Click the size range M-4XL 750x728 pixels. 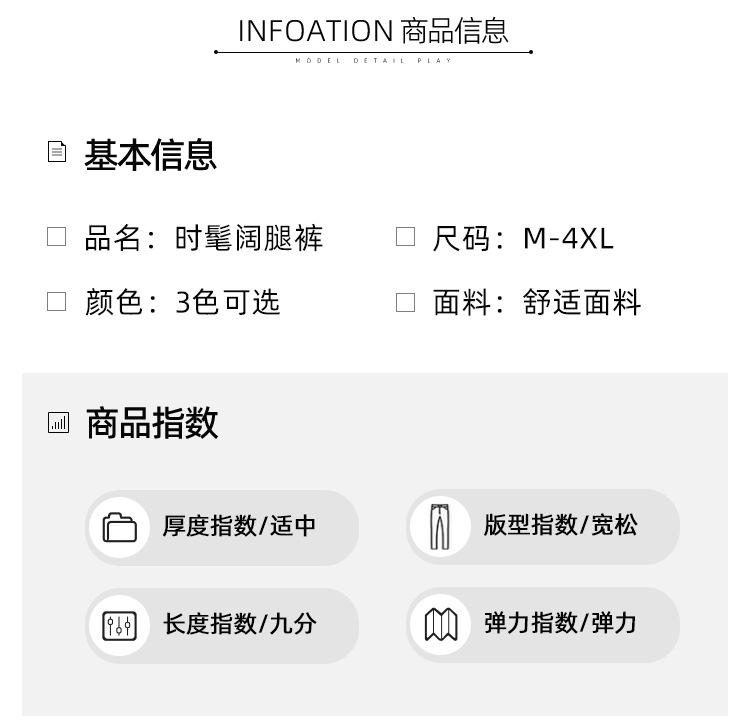(x=568, y=238)
